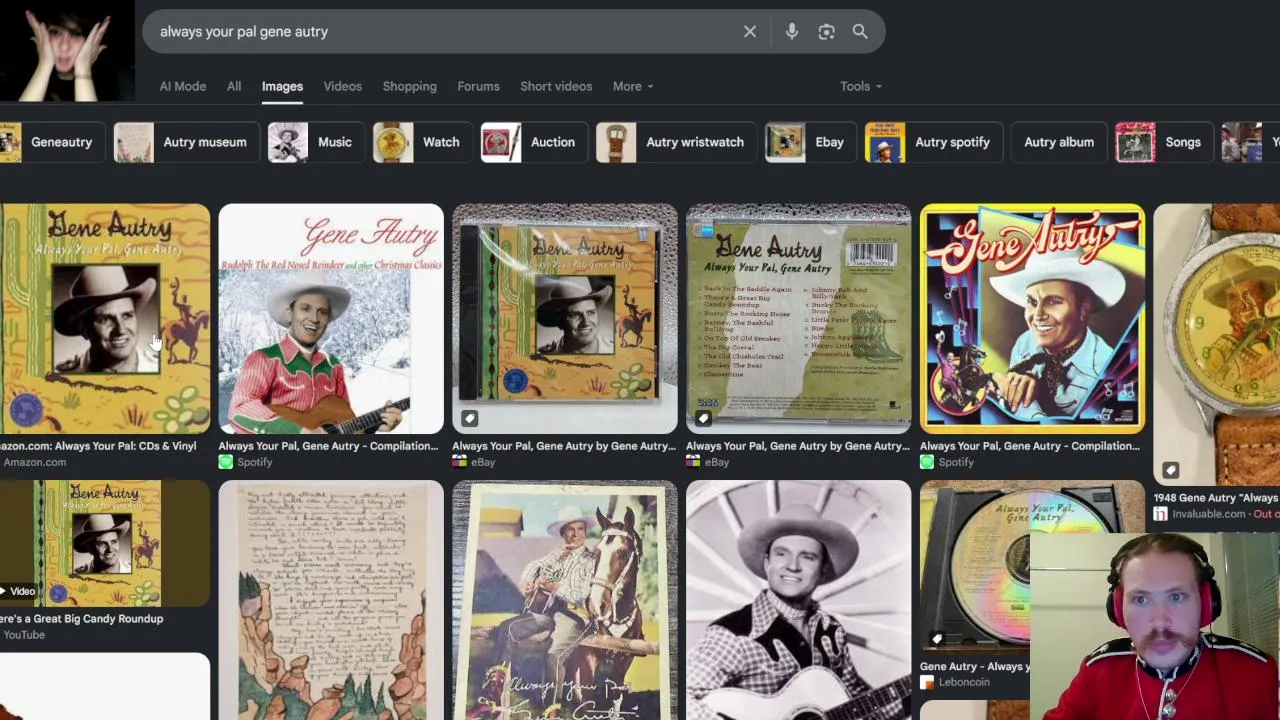The image size is (1280, 720).
Task: Click product tag icon on sealed CD image
Action: click(x=470, y=418)
